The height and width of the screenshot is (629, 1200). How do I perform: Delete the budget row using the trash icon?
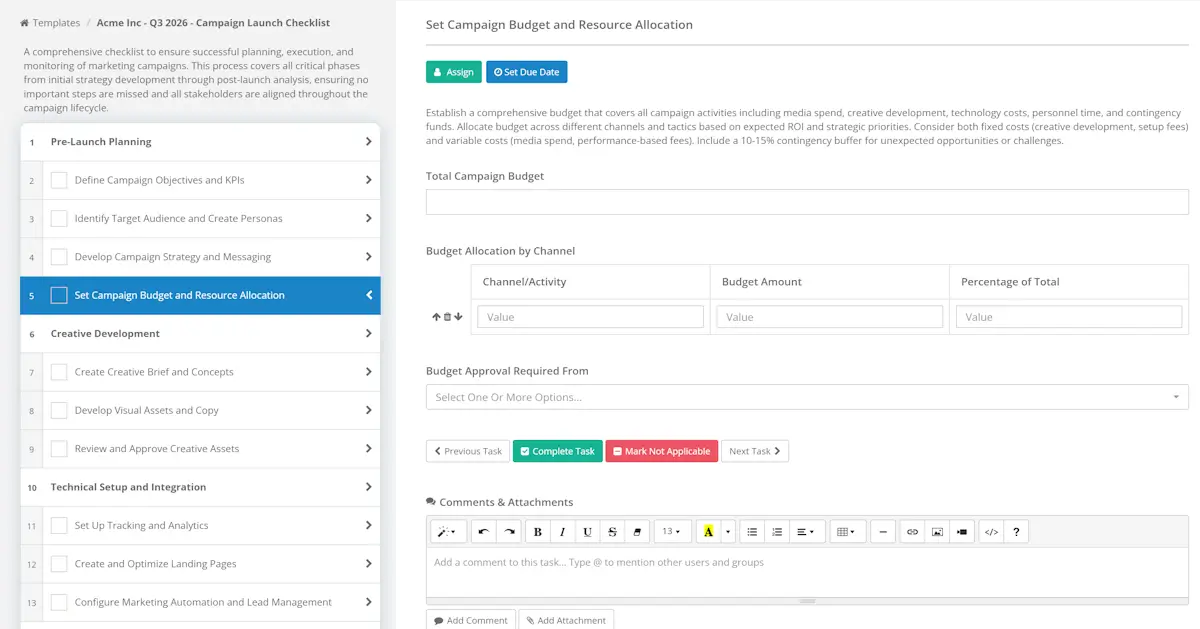point(446,316)
